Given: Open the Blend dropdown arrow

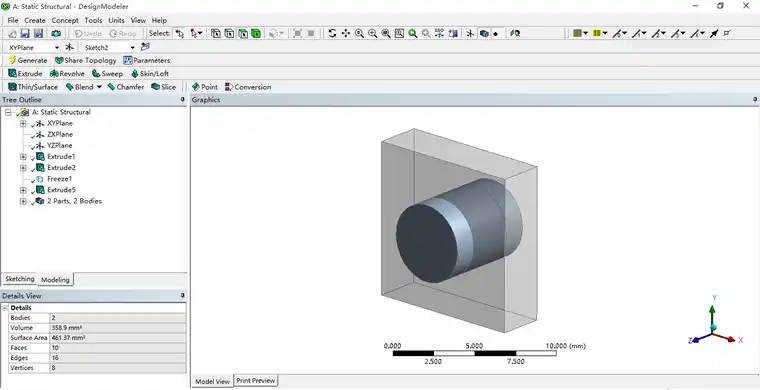Looking at the screenshot, I should click(x=99, y=87).
